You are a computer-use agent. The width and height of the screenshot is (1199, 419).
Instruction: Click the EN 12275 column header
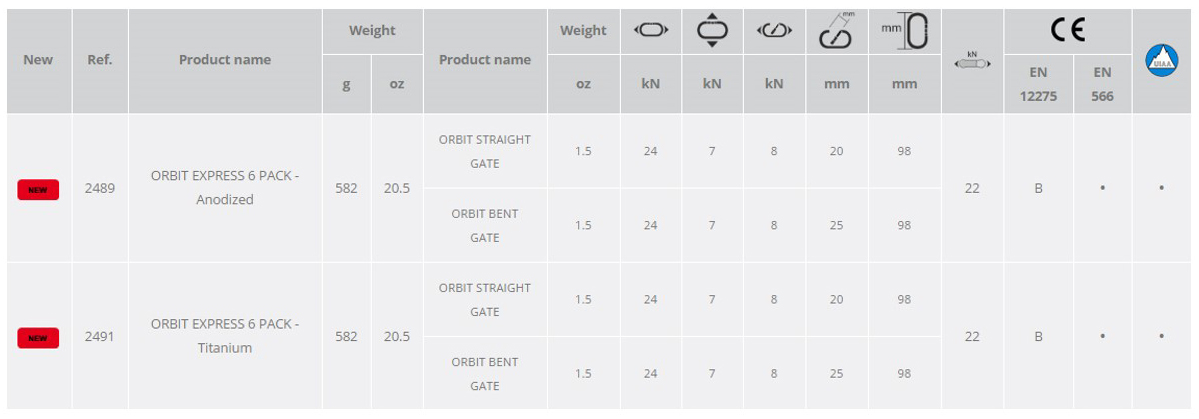1038,84
